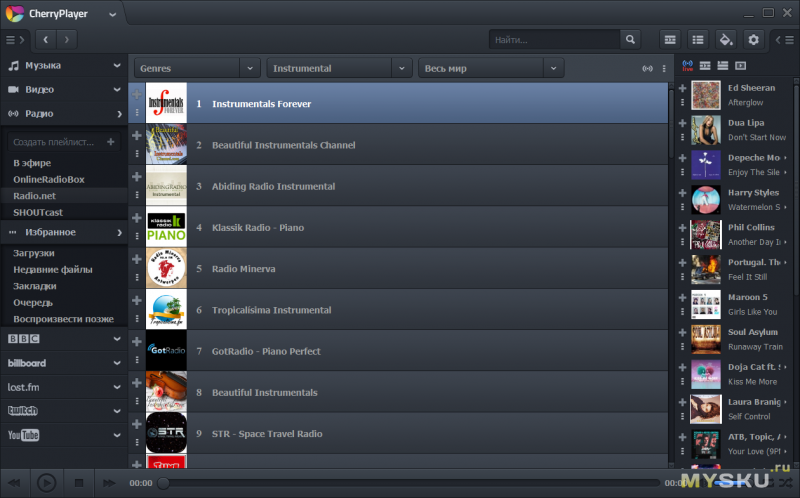Expand the twitch section

[64, 411]
